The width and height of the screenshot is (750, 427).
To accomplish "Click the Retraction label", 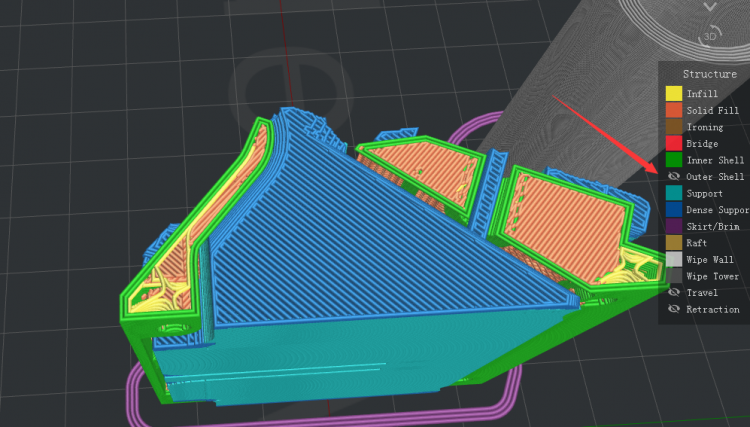I will coord(713,309).
